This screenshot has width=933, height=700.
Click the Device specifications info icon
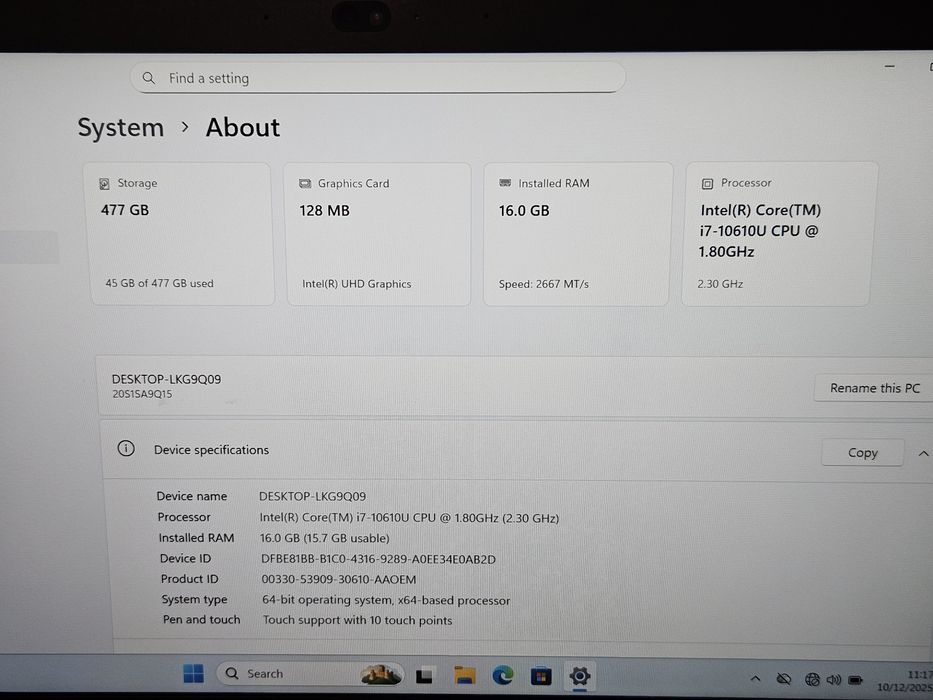click(126, 449)
